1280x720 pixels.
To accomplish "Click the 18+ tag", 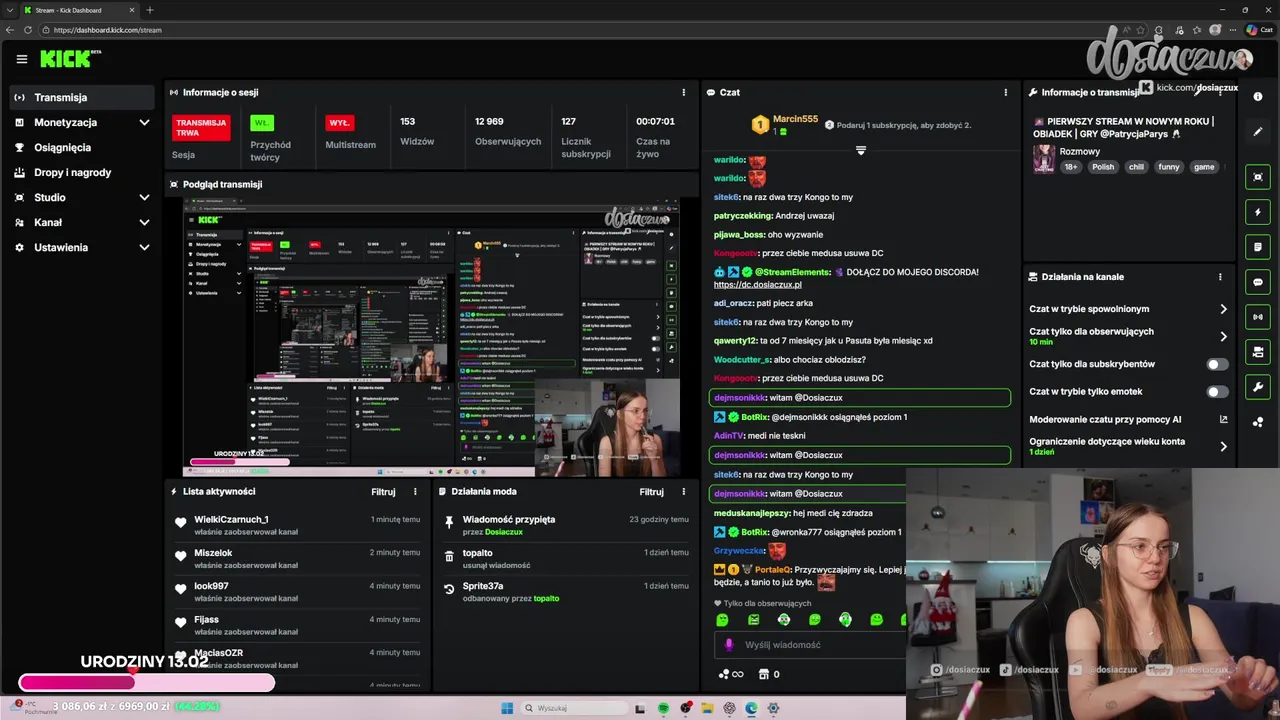I will click(x=1071, y=167).
